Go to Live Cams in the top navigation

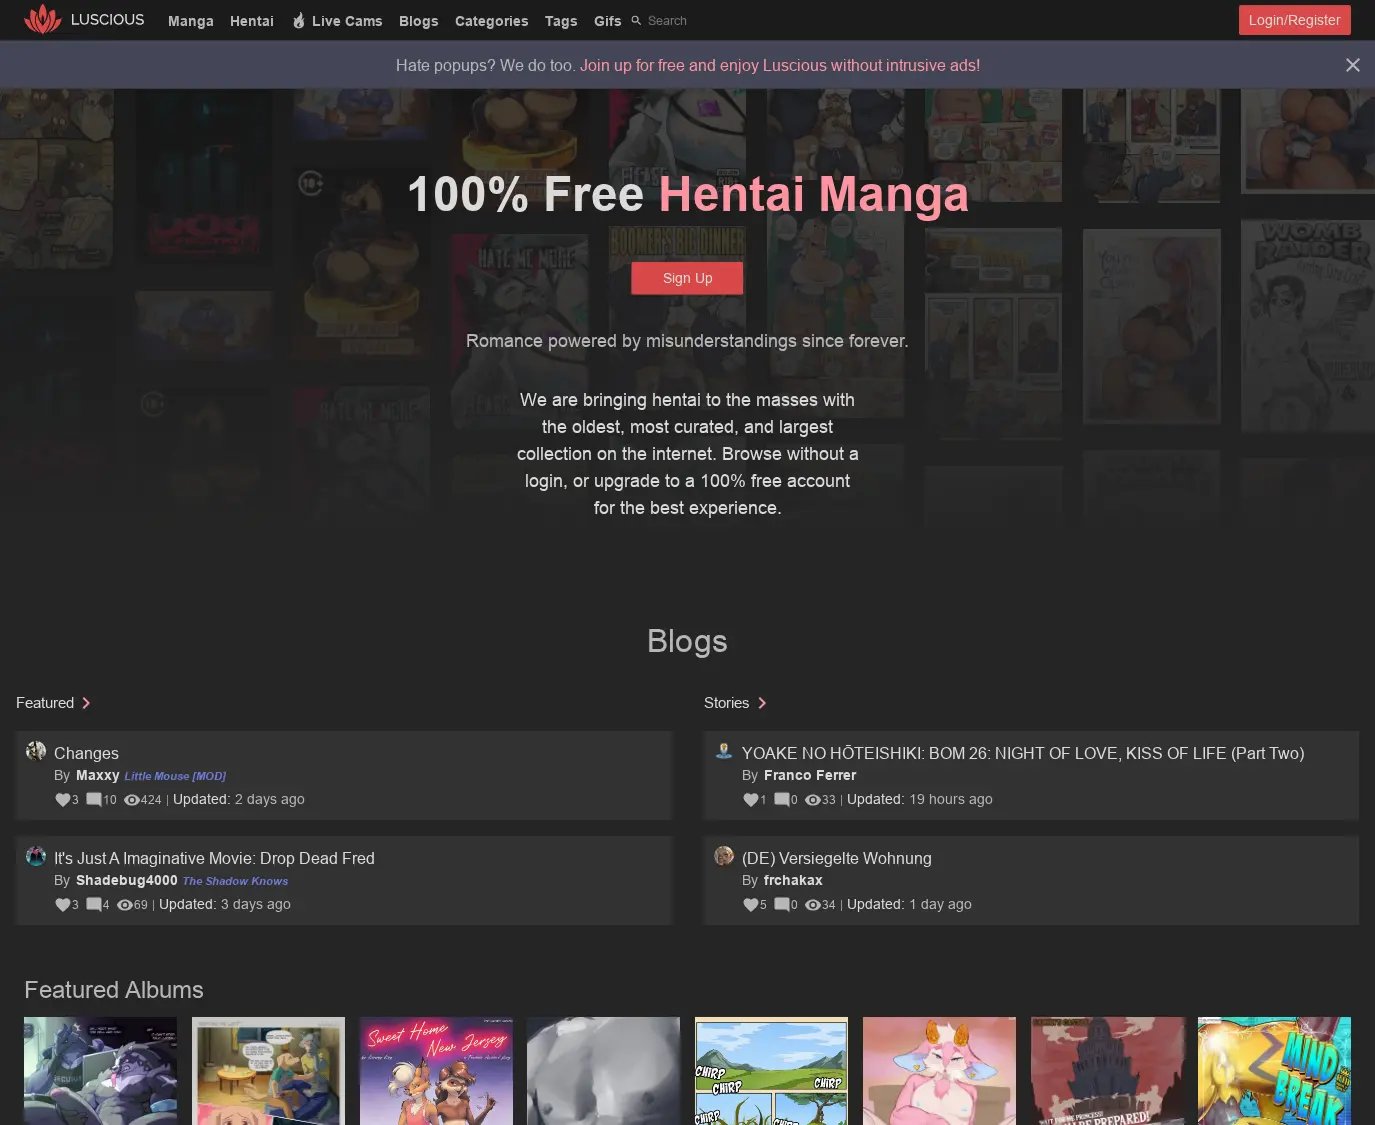pos(337,21)
